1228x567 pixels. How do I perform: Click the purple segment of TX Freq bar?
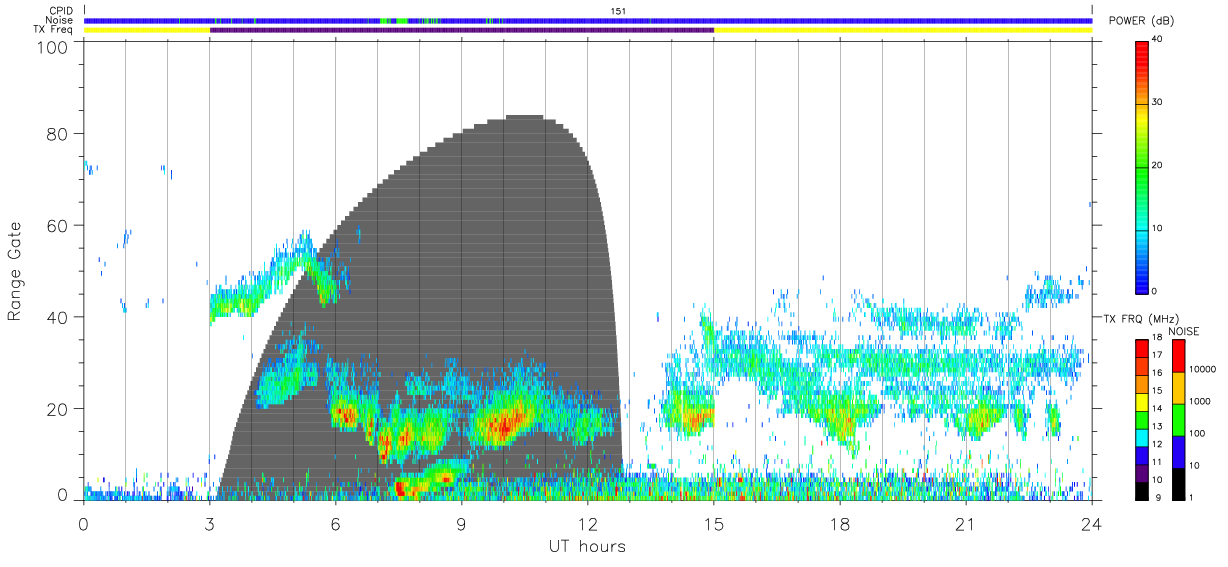click(x=462, y=30)
